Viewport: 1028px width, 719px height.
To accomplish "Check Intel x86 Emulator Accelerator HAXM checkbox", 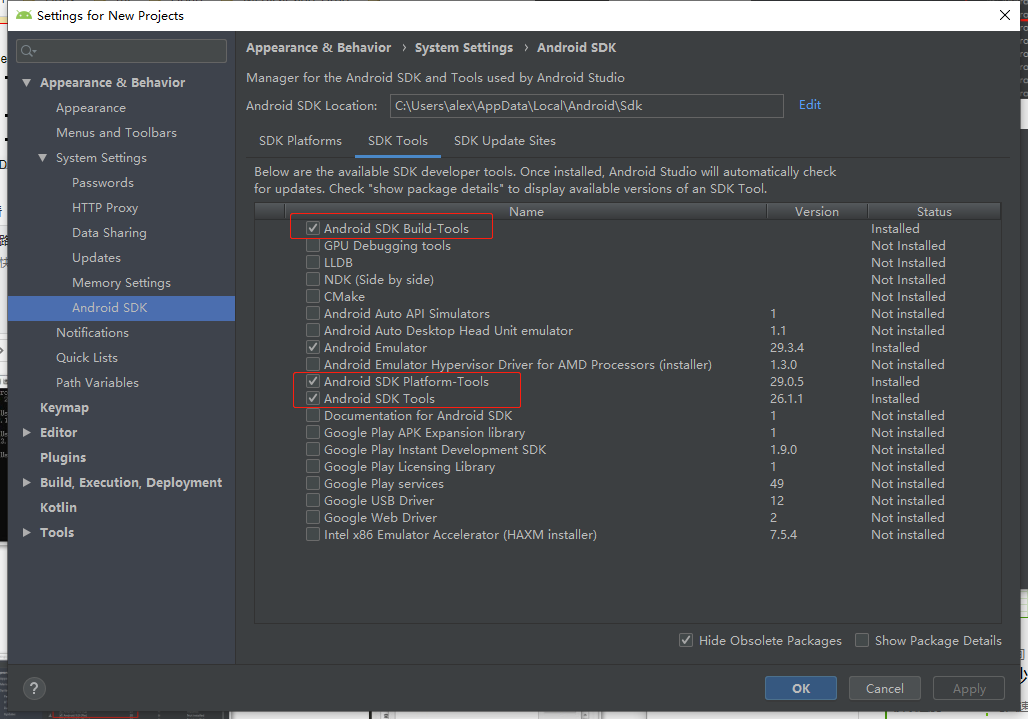I will pyautogui.click(x=313, y=535).
